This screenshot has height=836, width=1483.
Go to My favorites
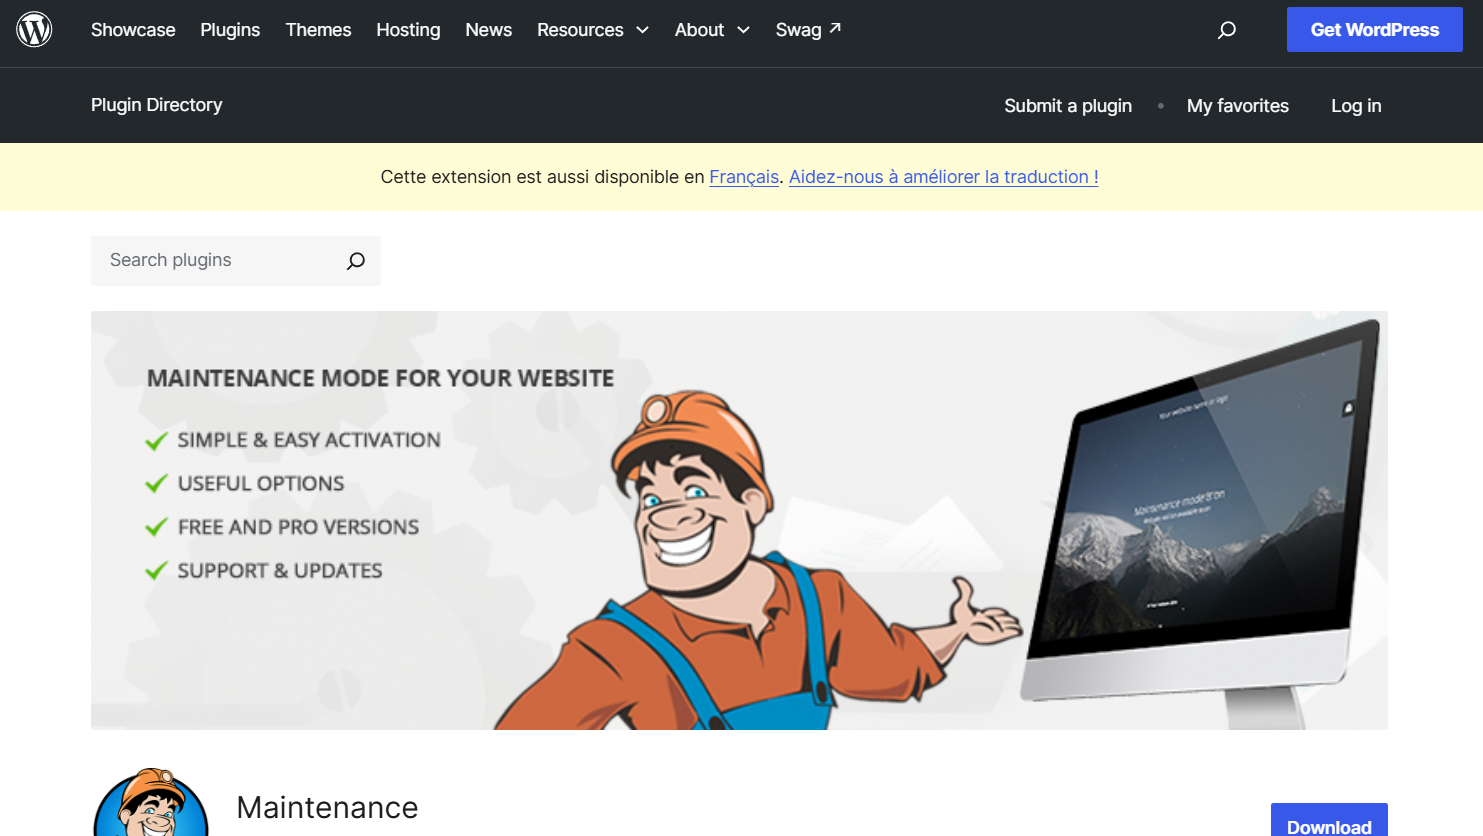1238,106
